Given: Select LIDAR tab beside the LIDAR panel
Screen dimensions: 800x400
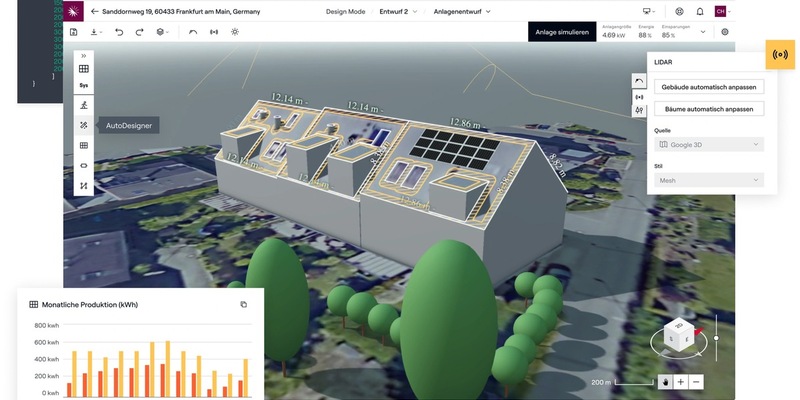Looking at the screenshot, I should 639,96.
